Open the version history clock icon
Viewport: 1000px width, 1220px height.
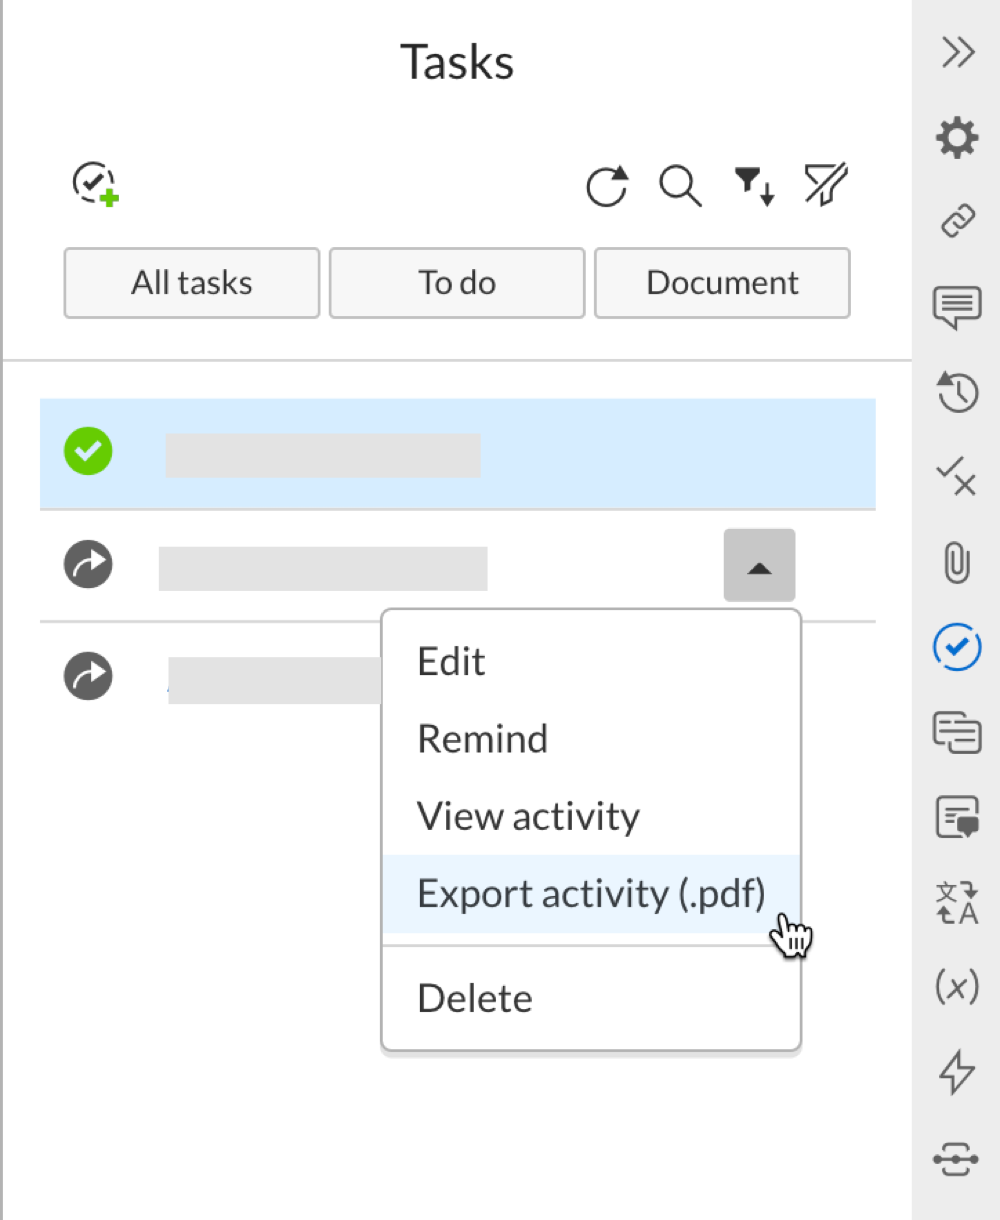[x=957, y=392]
